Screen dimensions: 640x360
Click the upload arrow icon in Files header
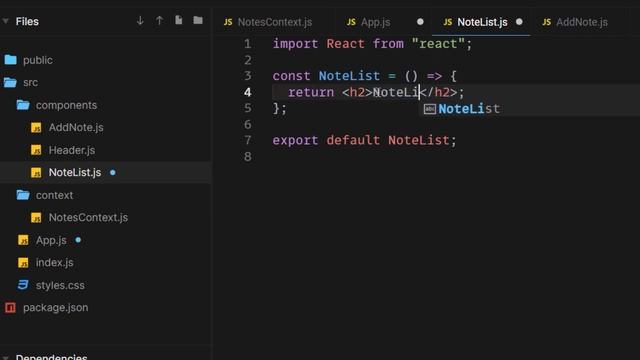tap(160, 20)
